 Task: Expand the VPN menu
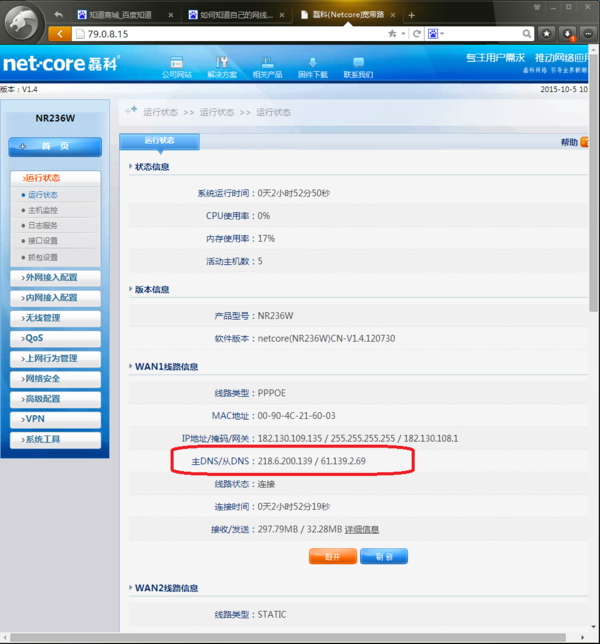point(55,419)
